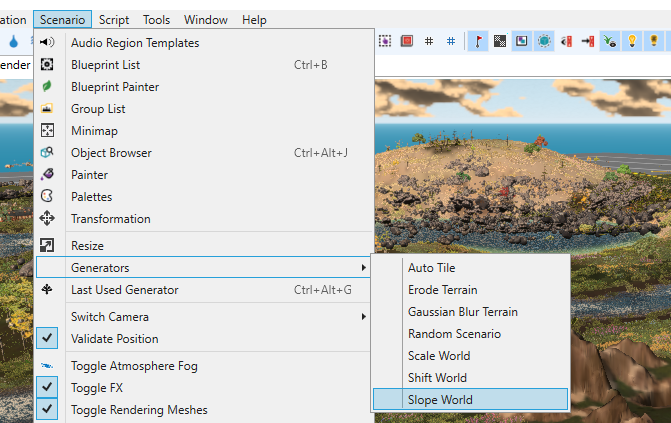Click the arrow into red panel toolbar icon
Image resolution: width=671 pixels, height=423 pixels.
click(588, 41)
